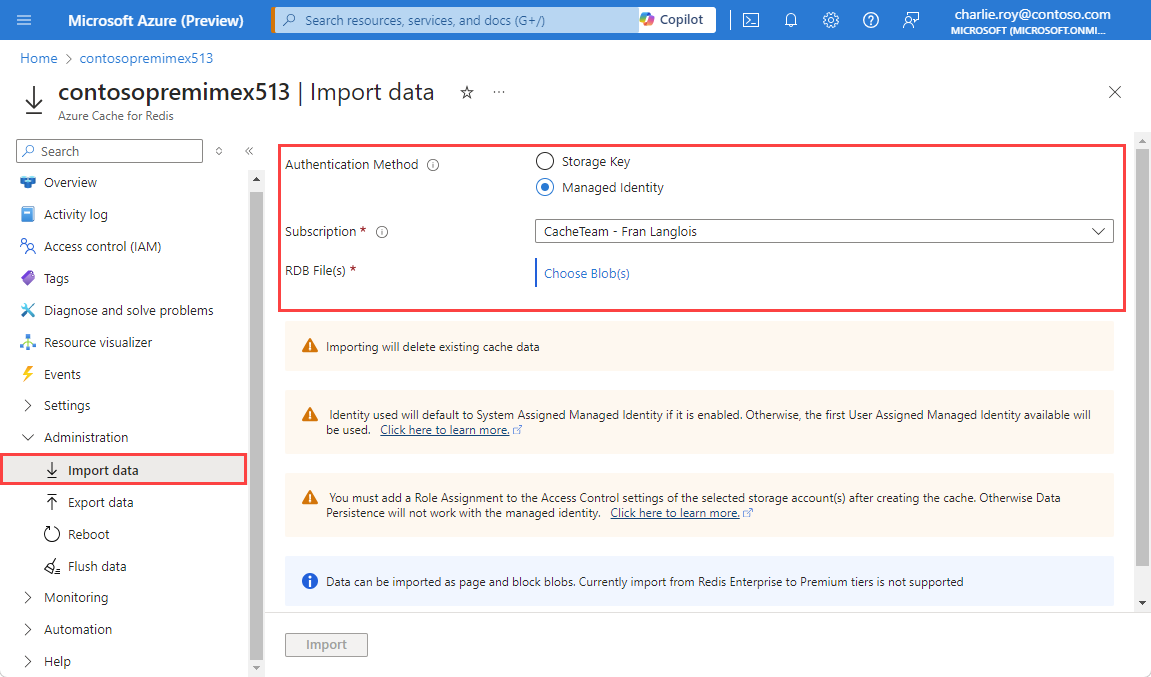Click the help question mark icon
The width and height of the screenshot is (1151, 677).
click(x=871, y=20)
